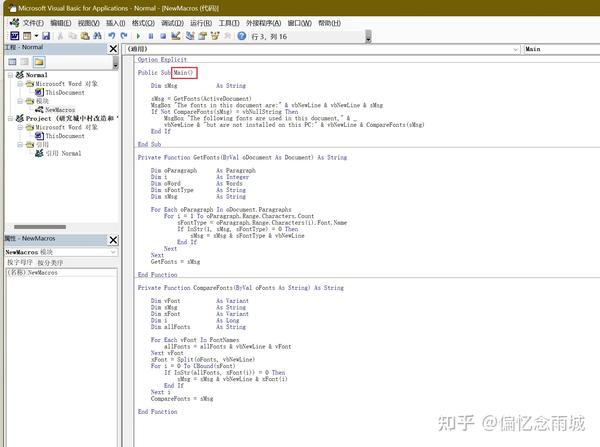Close the 属性 - NewMacros properties panel

pos(113,240)
